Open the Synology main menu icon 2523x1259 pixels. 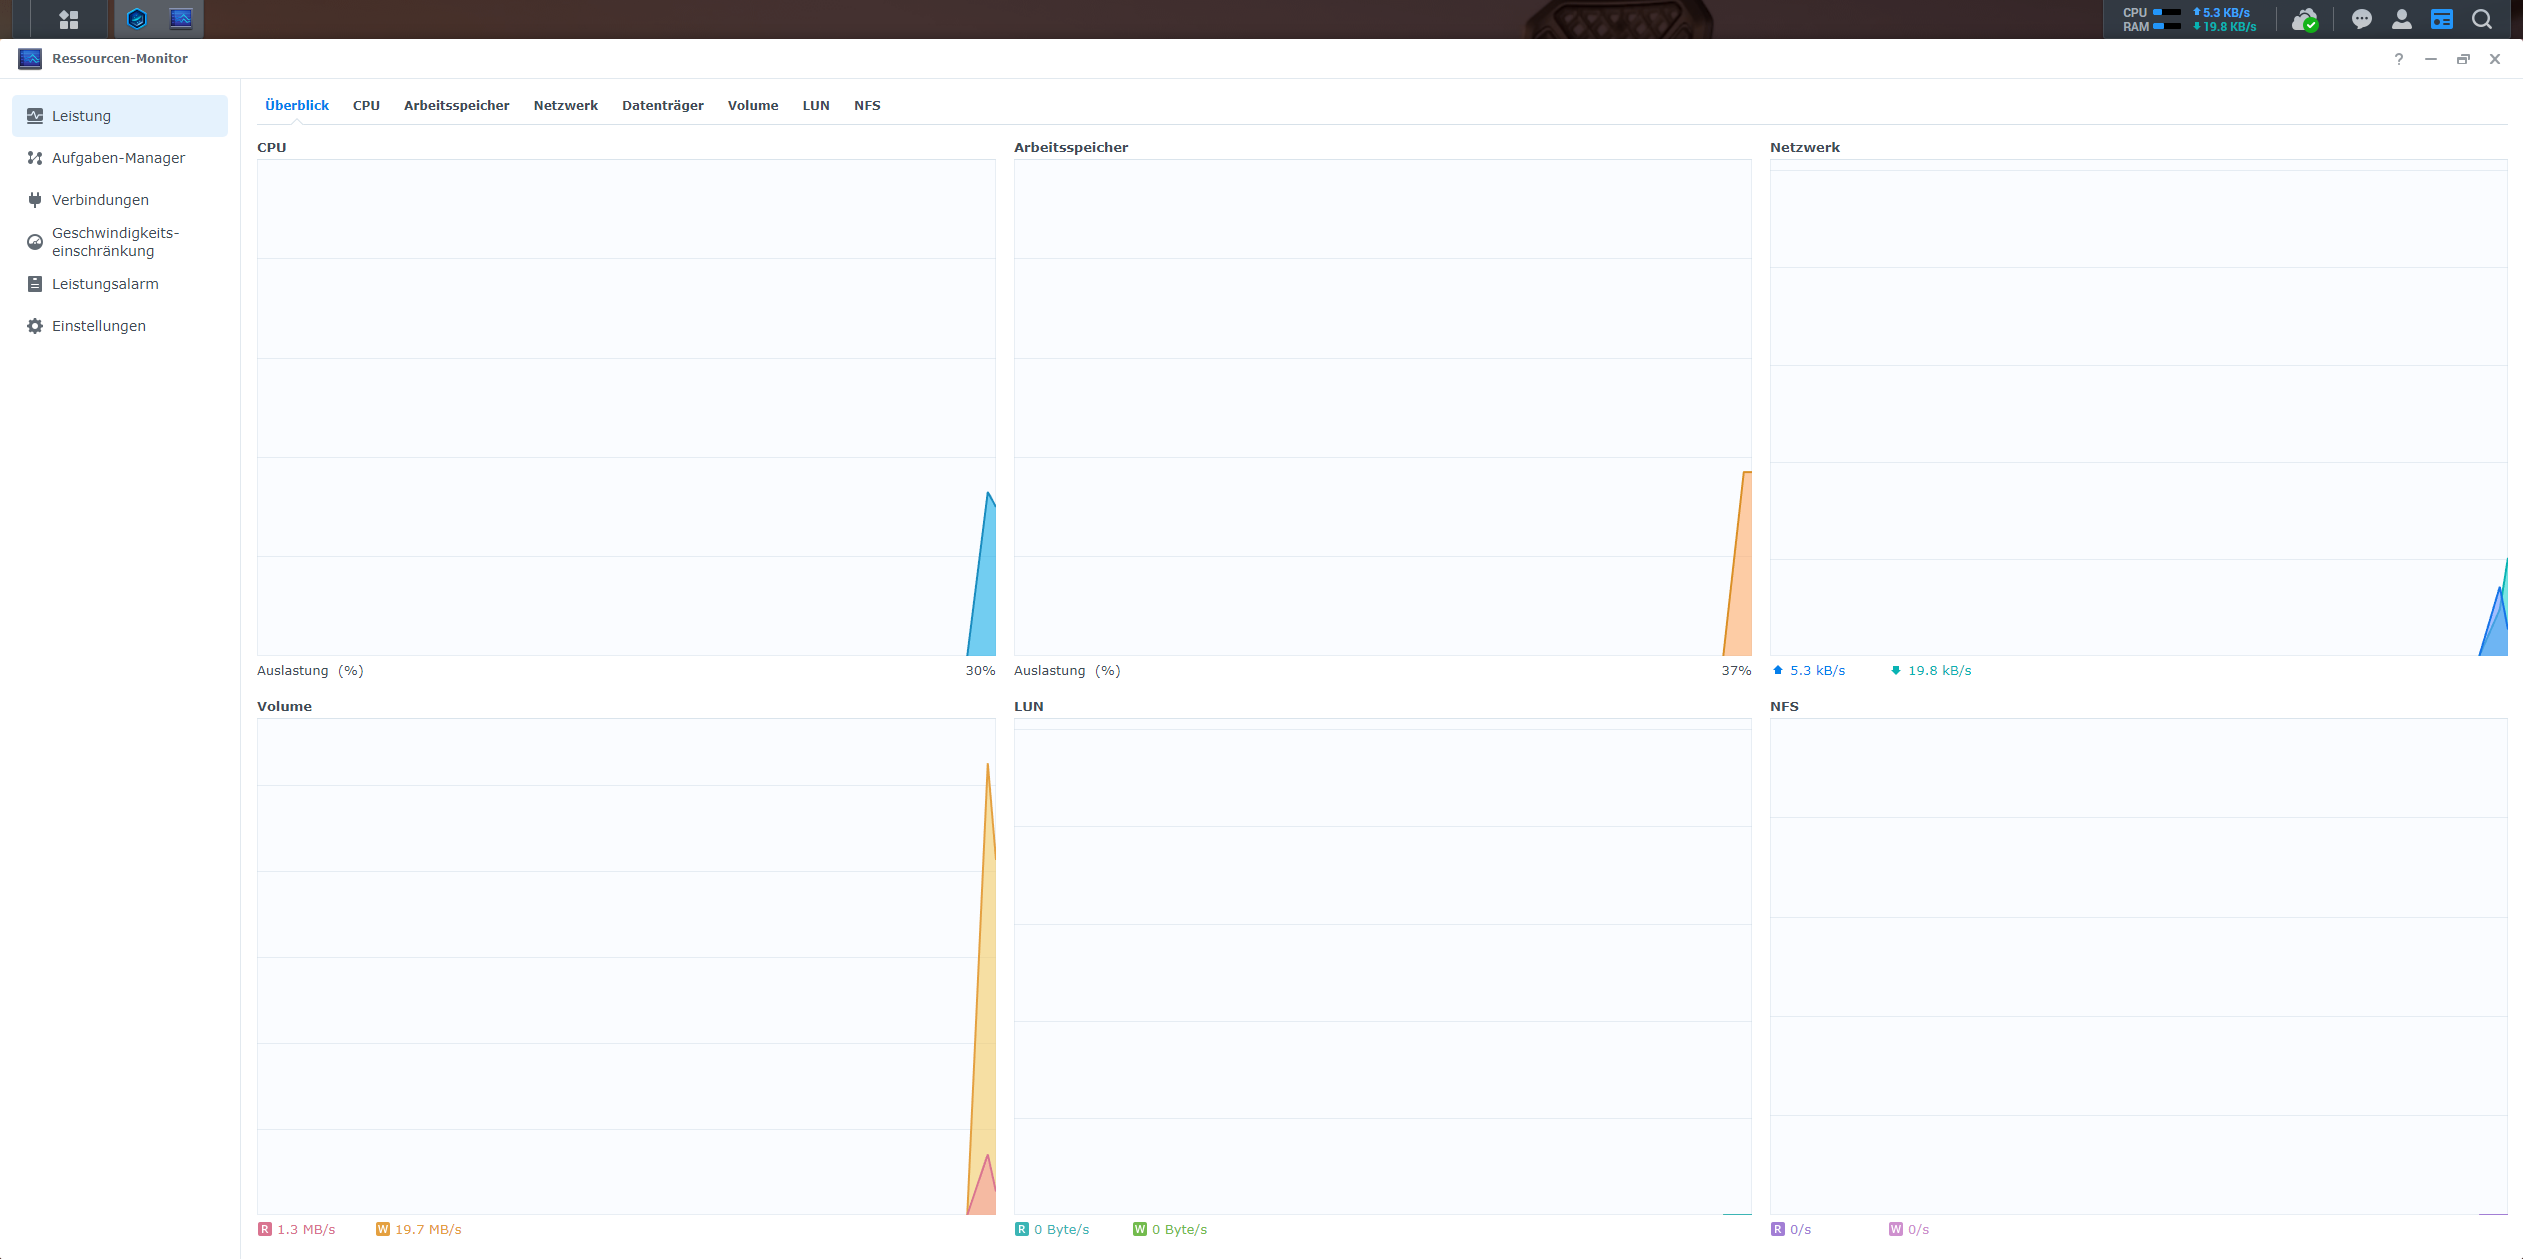point(68,19)
